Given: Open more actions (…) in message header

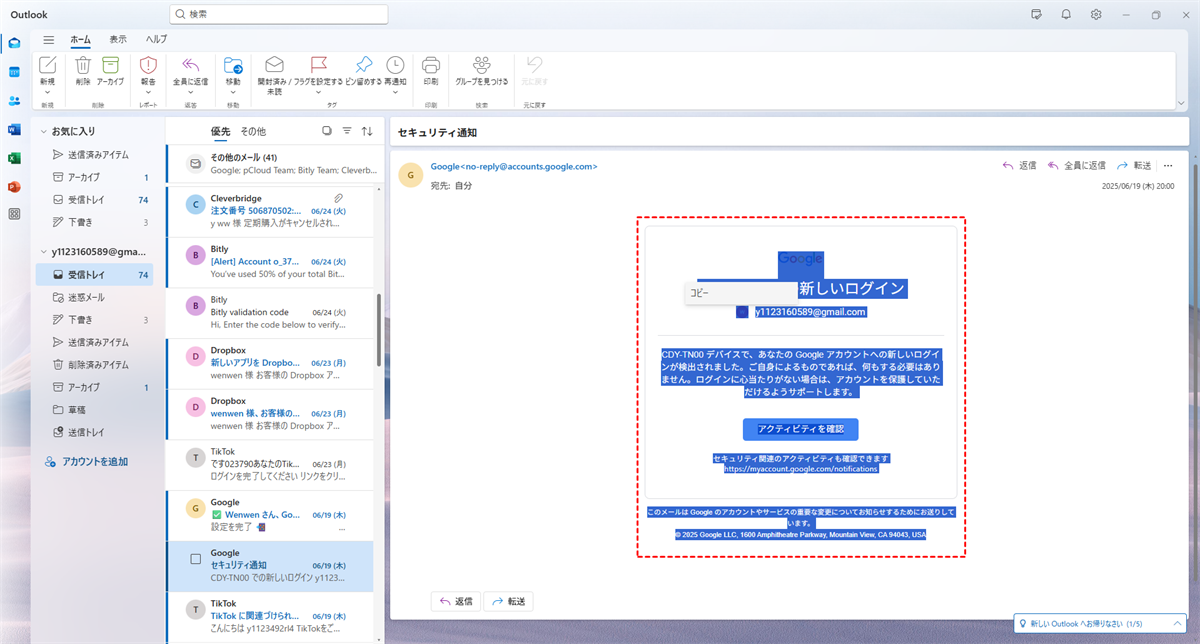Looking at the screenshot, I should coord(1167,165).
